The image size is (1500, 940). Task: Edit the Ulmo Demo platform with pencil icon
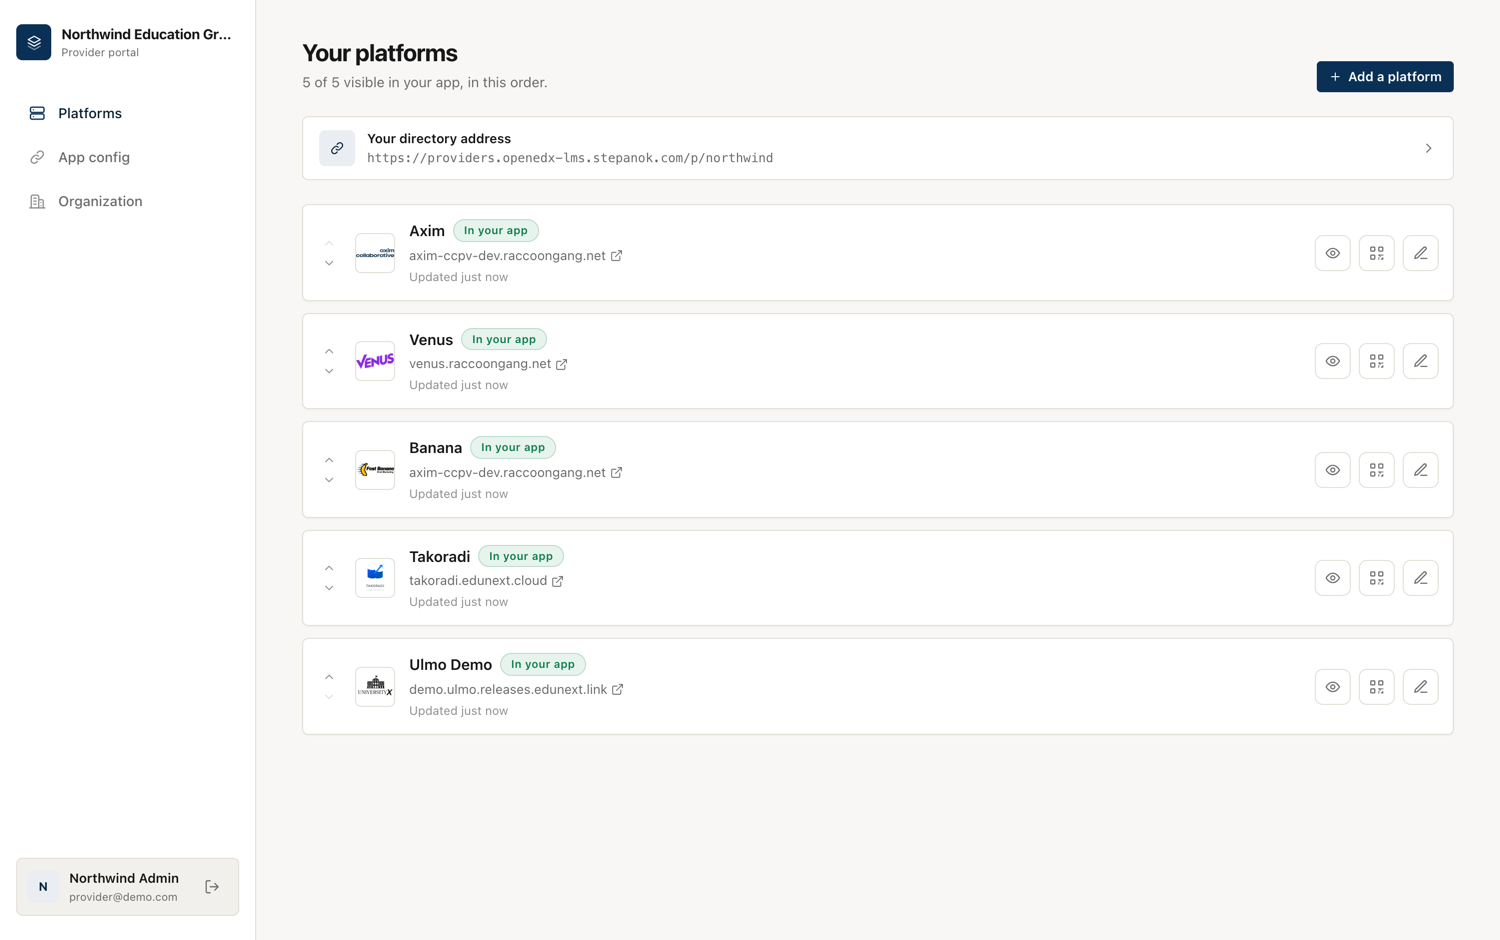[1421, 687]
